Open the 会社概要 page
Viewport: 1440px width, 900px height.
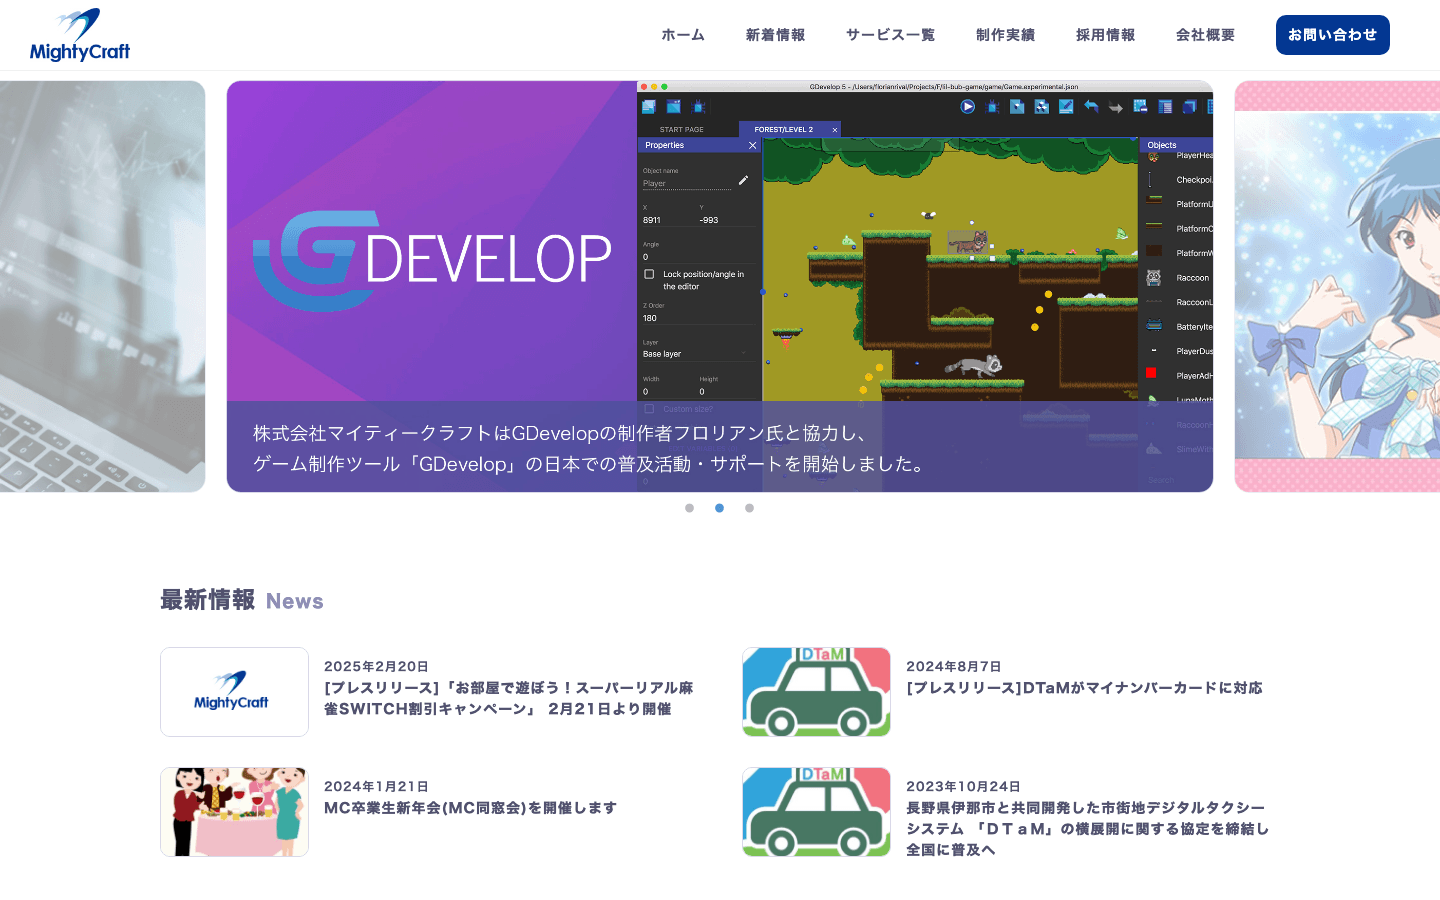(x=1206, y=35)
